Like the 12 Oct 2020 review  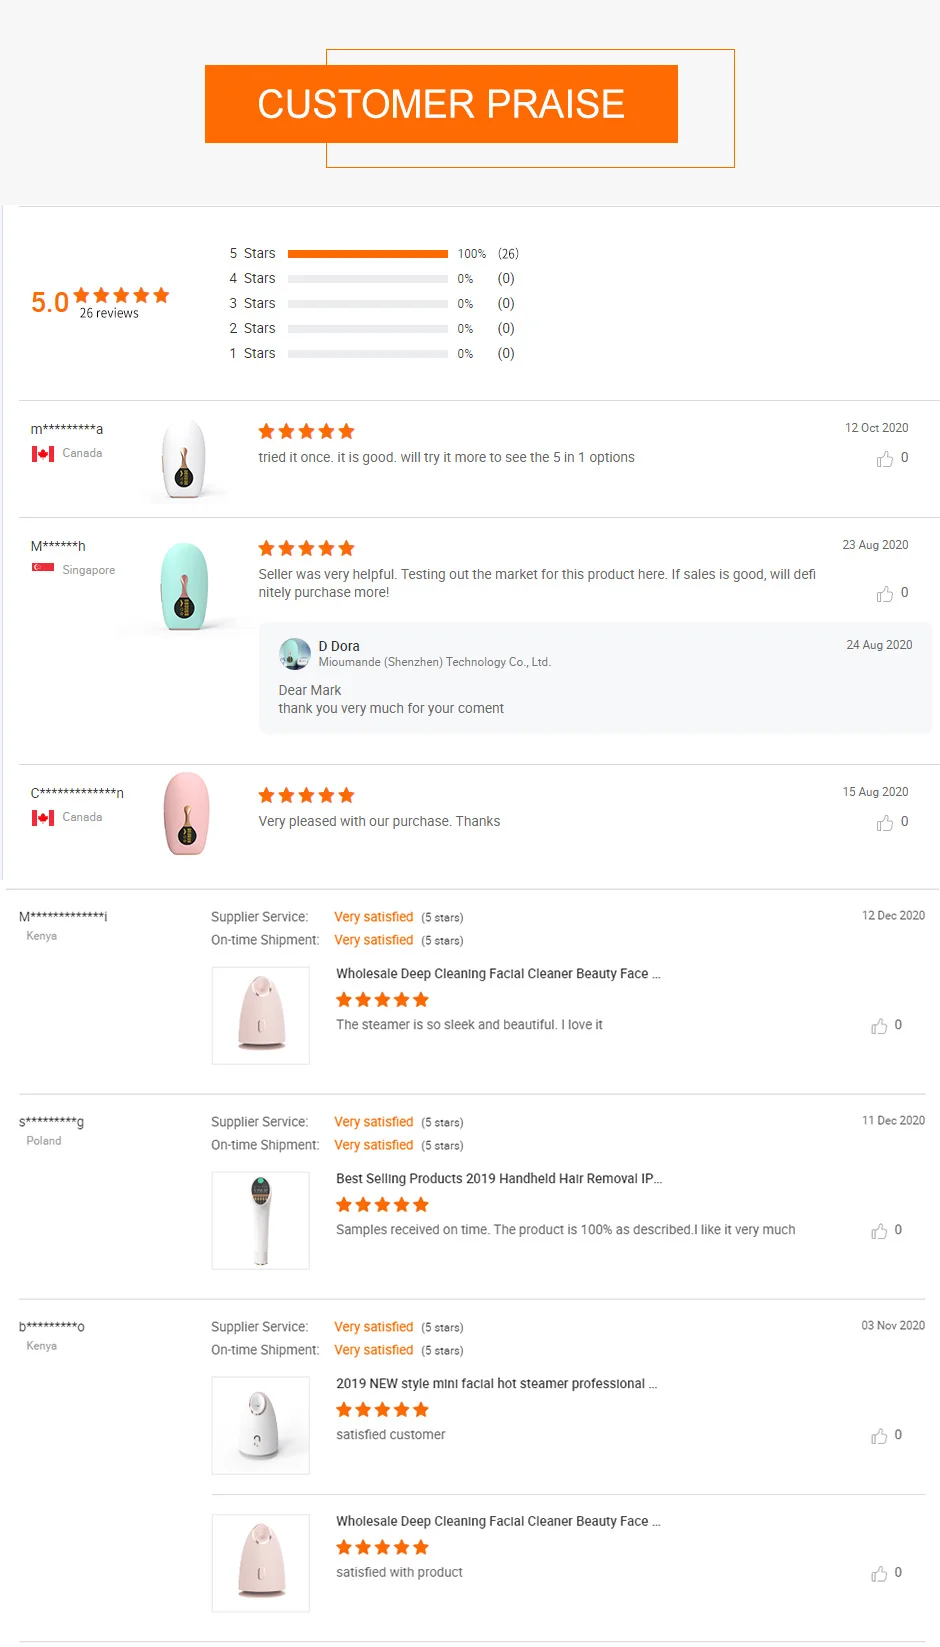[885, 459]
